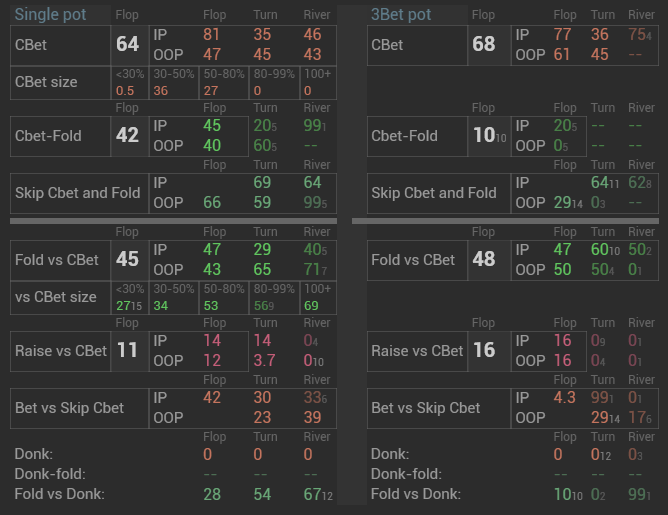Open the CBet size row label
The height and width of the screenshot is (515, 668).
pyautogui.click(x=46, y=82)
